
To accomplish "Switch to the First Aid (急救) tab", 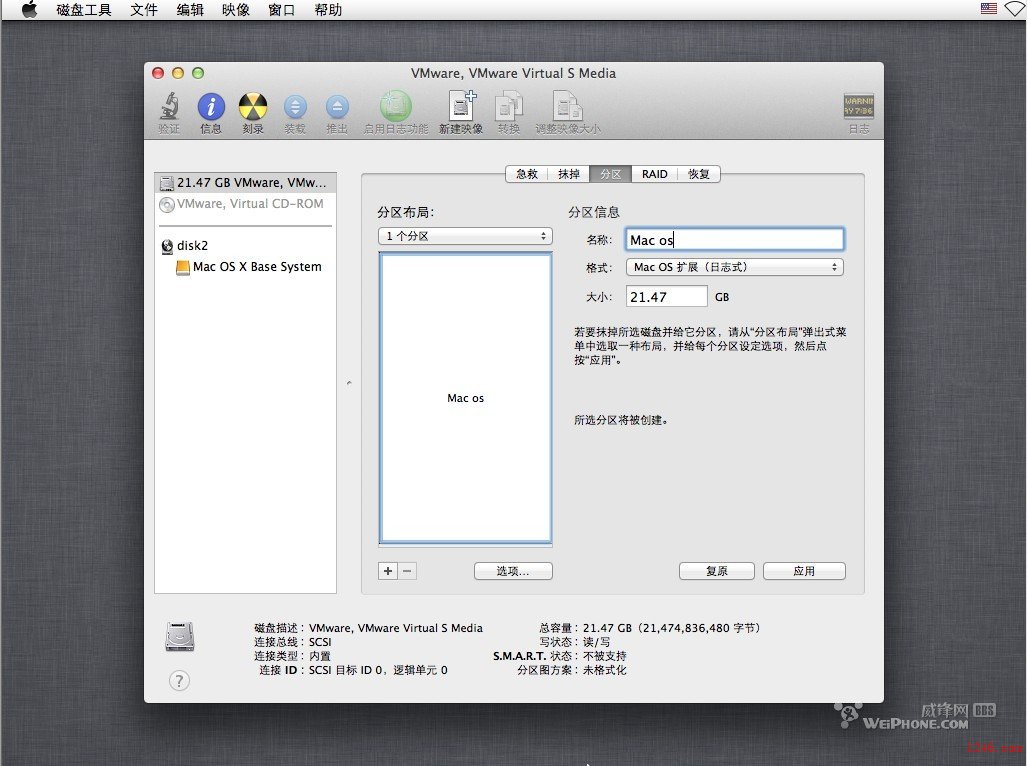I will pos(526,174).
